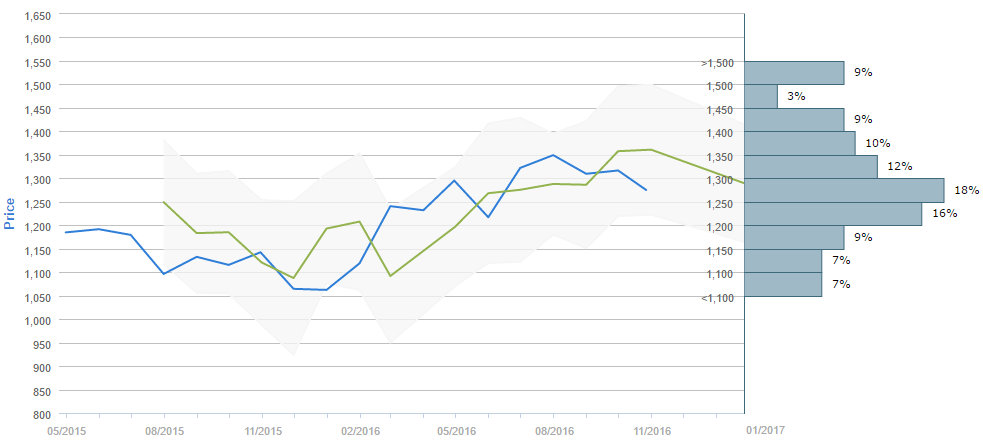Click the 08/2016 x-axis label
983x443 pixels.
553,430
